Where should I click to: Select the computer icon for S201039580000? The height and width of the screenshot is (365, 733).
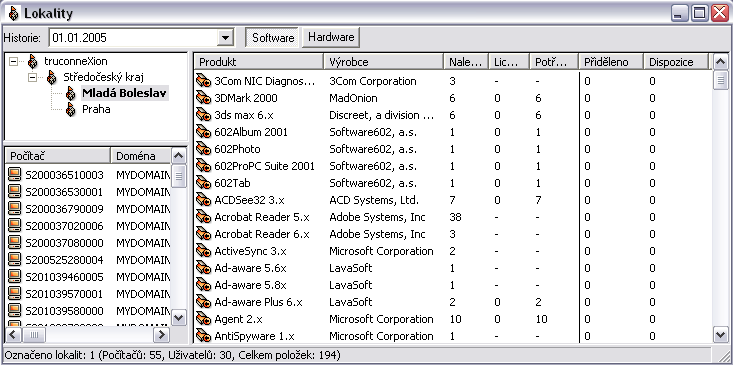(15, 311)
